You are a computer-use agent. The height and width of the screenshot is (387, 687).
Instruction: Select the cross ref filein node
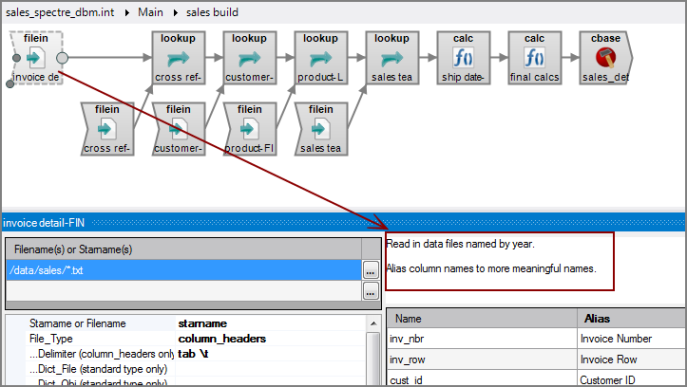point(107,129)
